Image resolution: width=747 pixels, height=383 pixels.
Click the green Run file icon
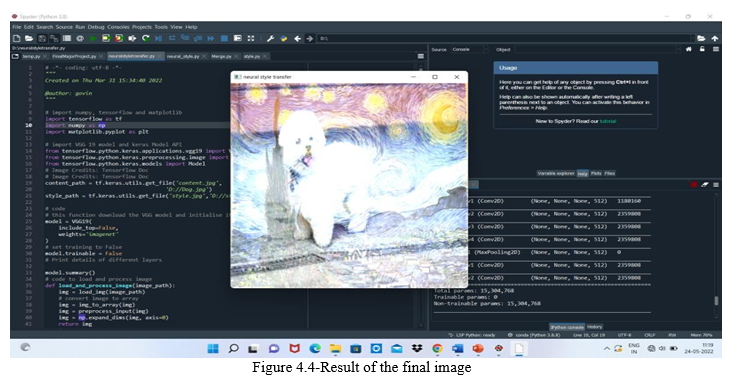[x=93, y=38]
